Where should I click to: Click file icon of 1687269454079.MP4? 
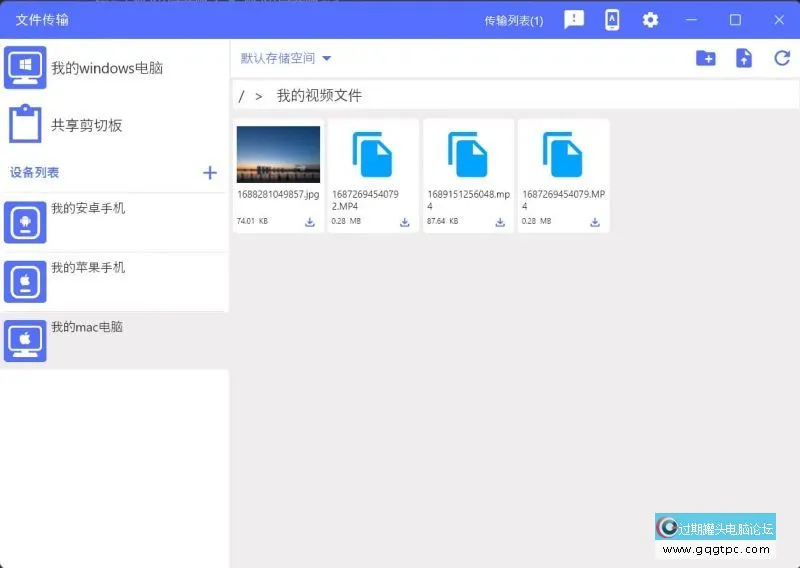point(563,154)
